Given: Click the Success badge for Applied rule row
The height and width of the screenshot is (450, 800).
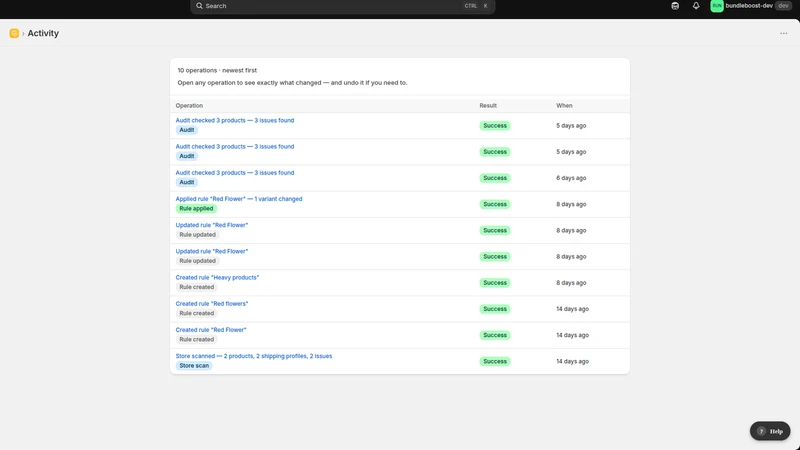Looking at the screenshot, I should pyautogui.click(x=494, y=204).
